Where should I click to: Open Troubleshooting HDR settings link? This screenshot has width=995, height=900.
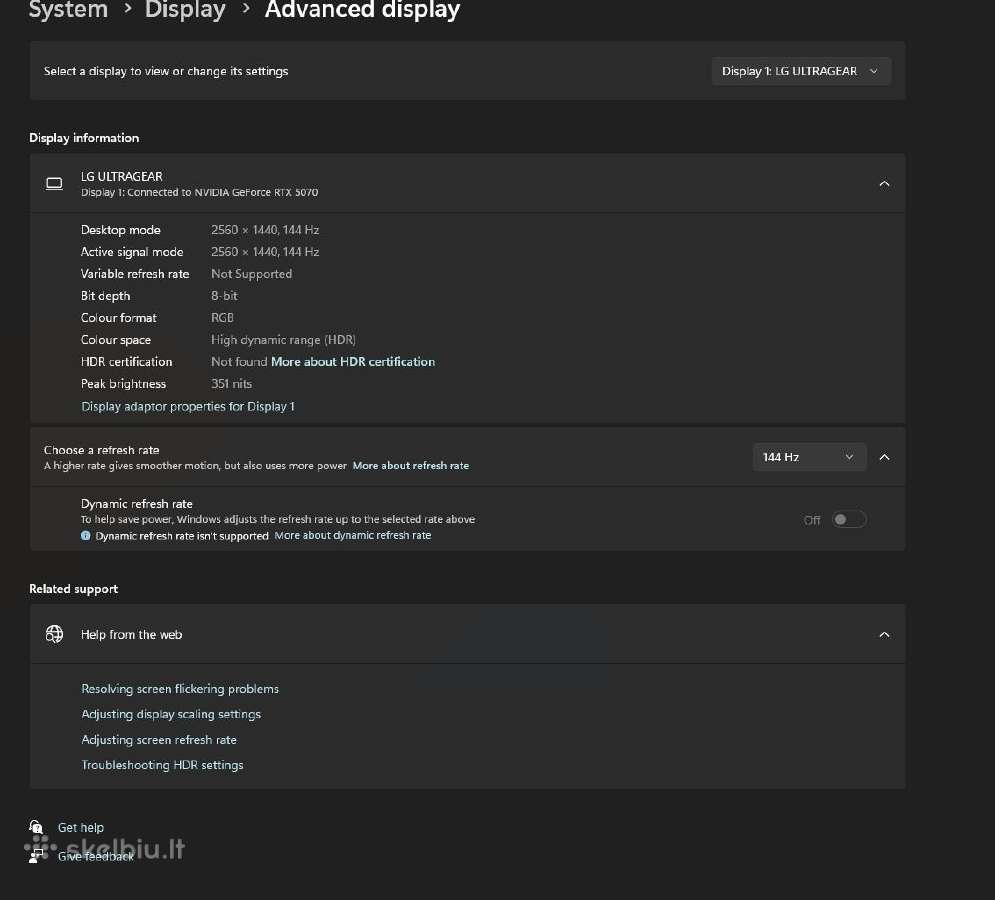(162, 765)
